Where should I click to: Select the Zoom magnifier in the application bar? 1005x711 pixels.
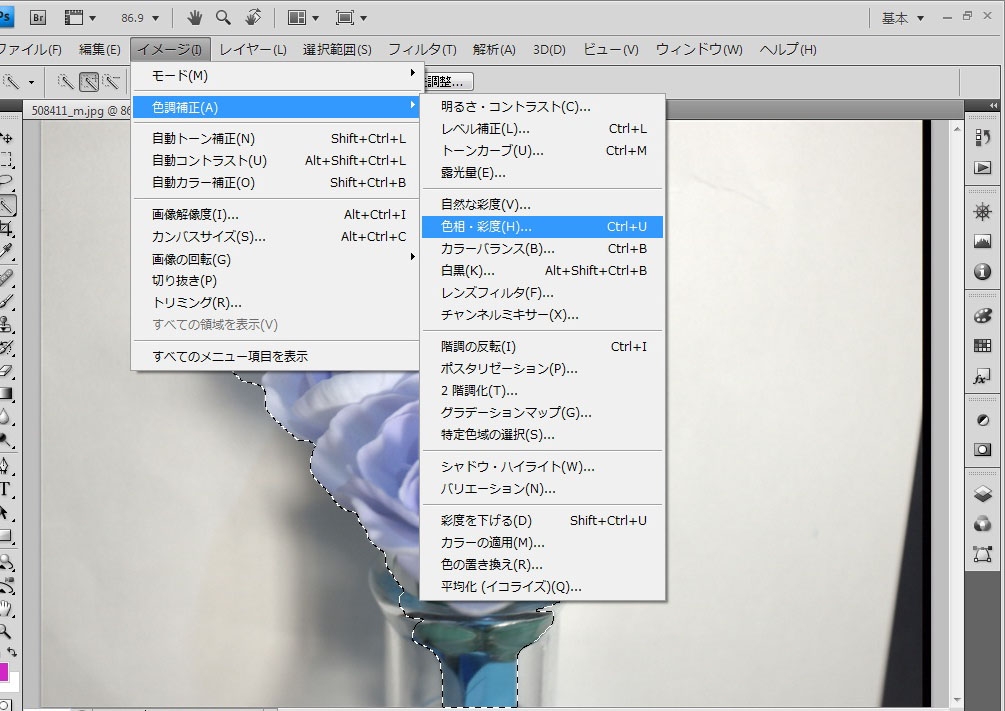point(223,18)
